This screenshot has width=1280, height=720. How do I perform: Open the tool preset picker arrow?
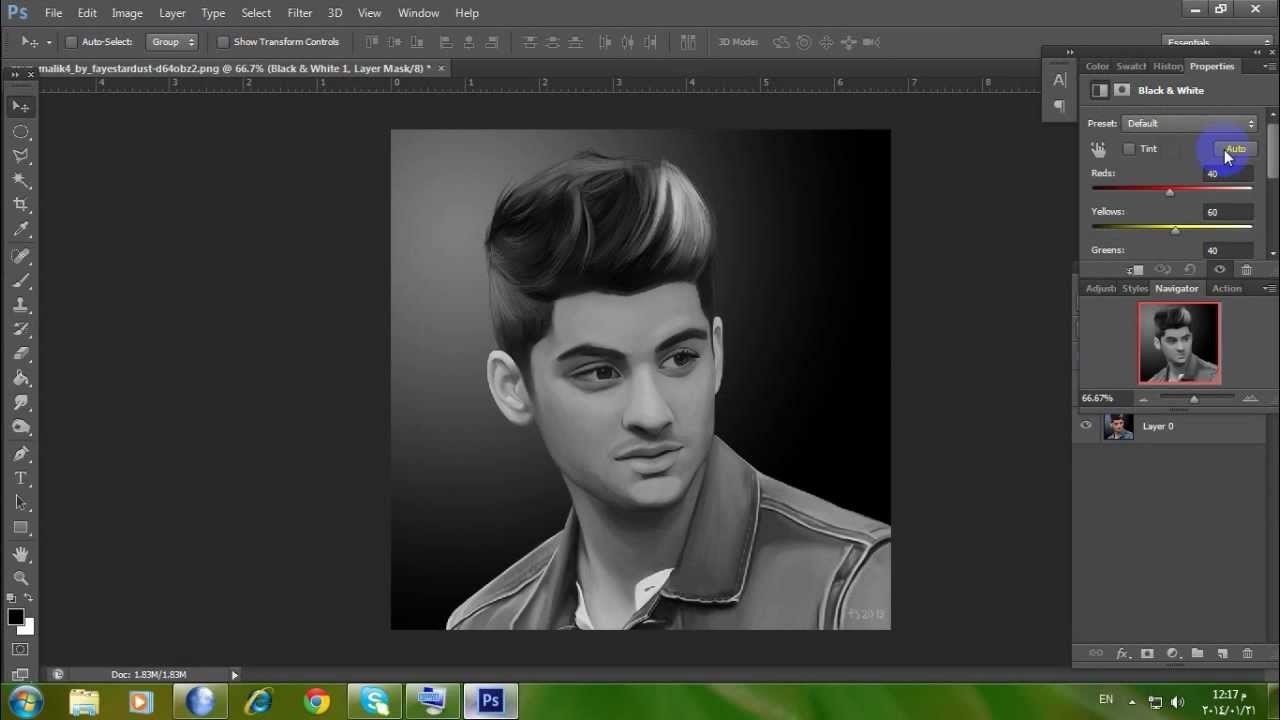48,42
